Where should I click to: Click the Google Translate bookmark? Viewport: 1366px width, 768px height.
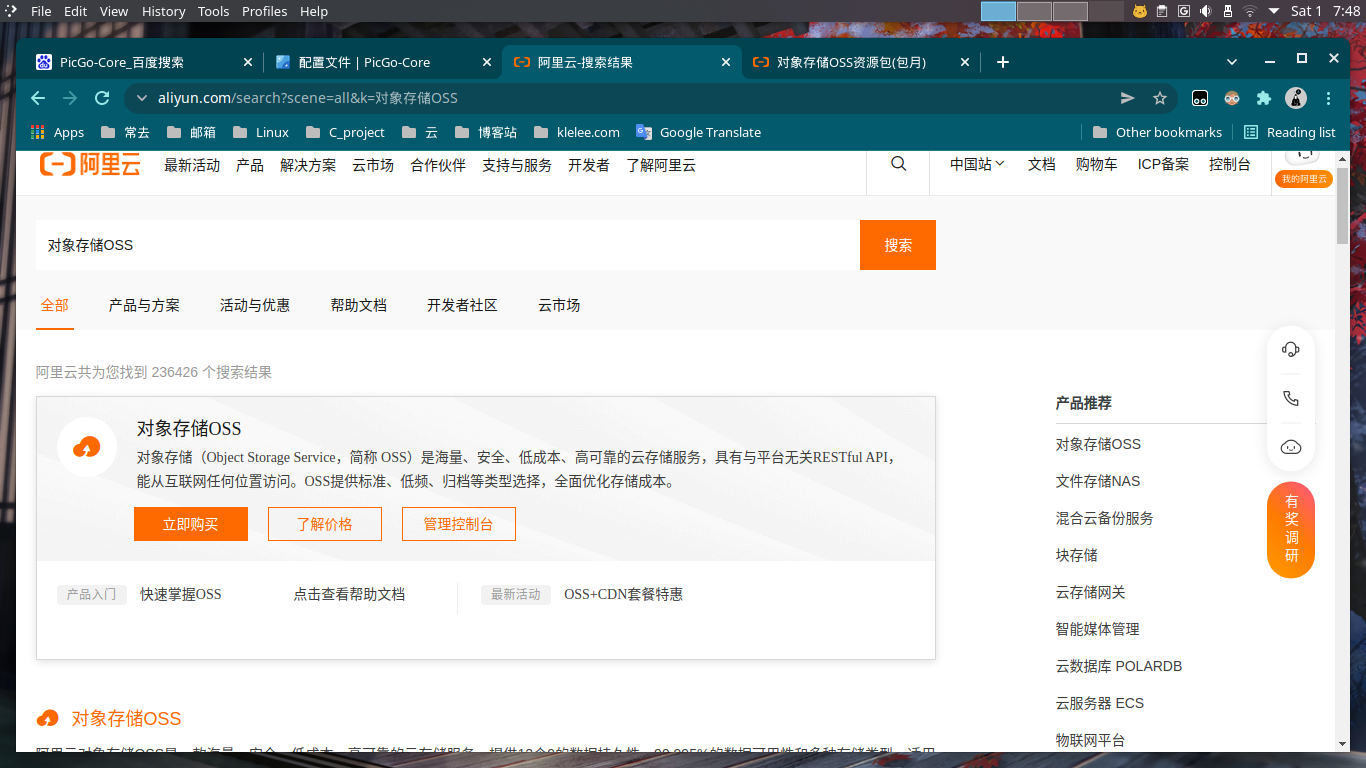pyautogui.click(x=698, y=132)
